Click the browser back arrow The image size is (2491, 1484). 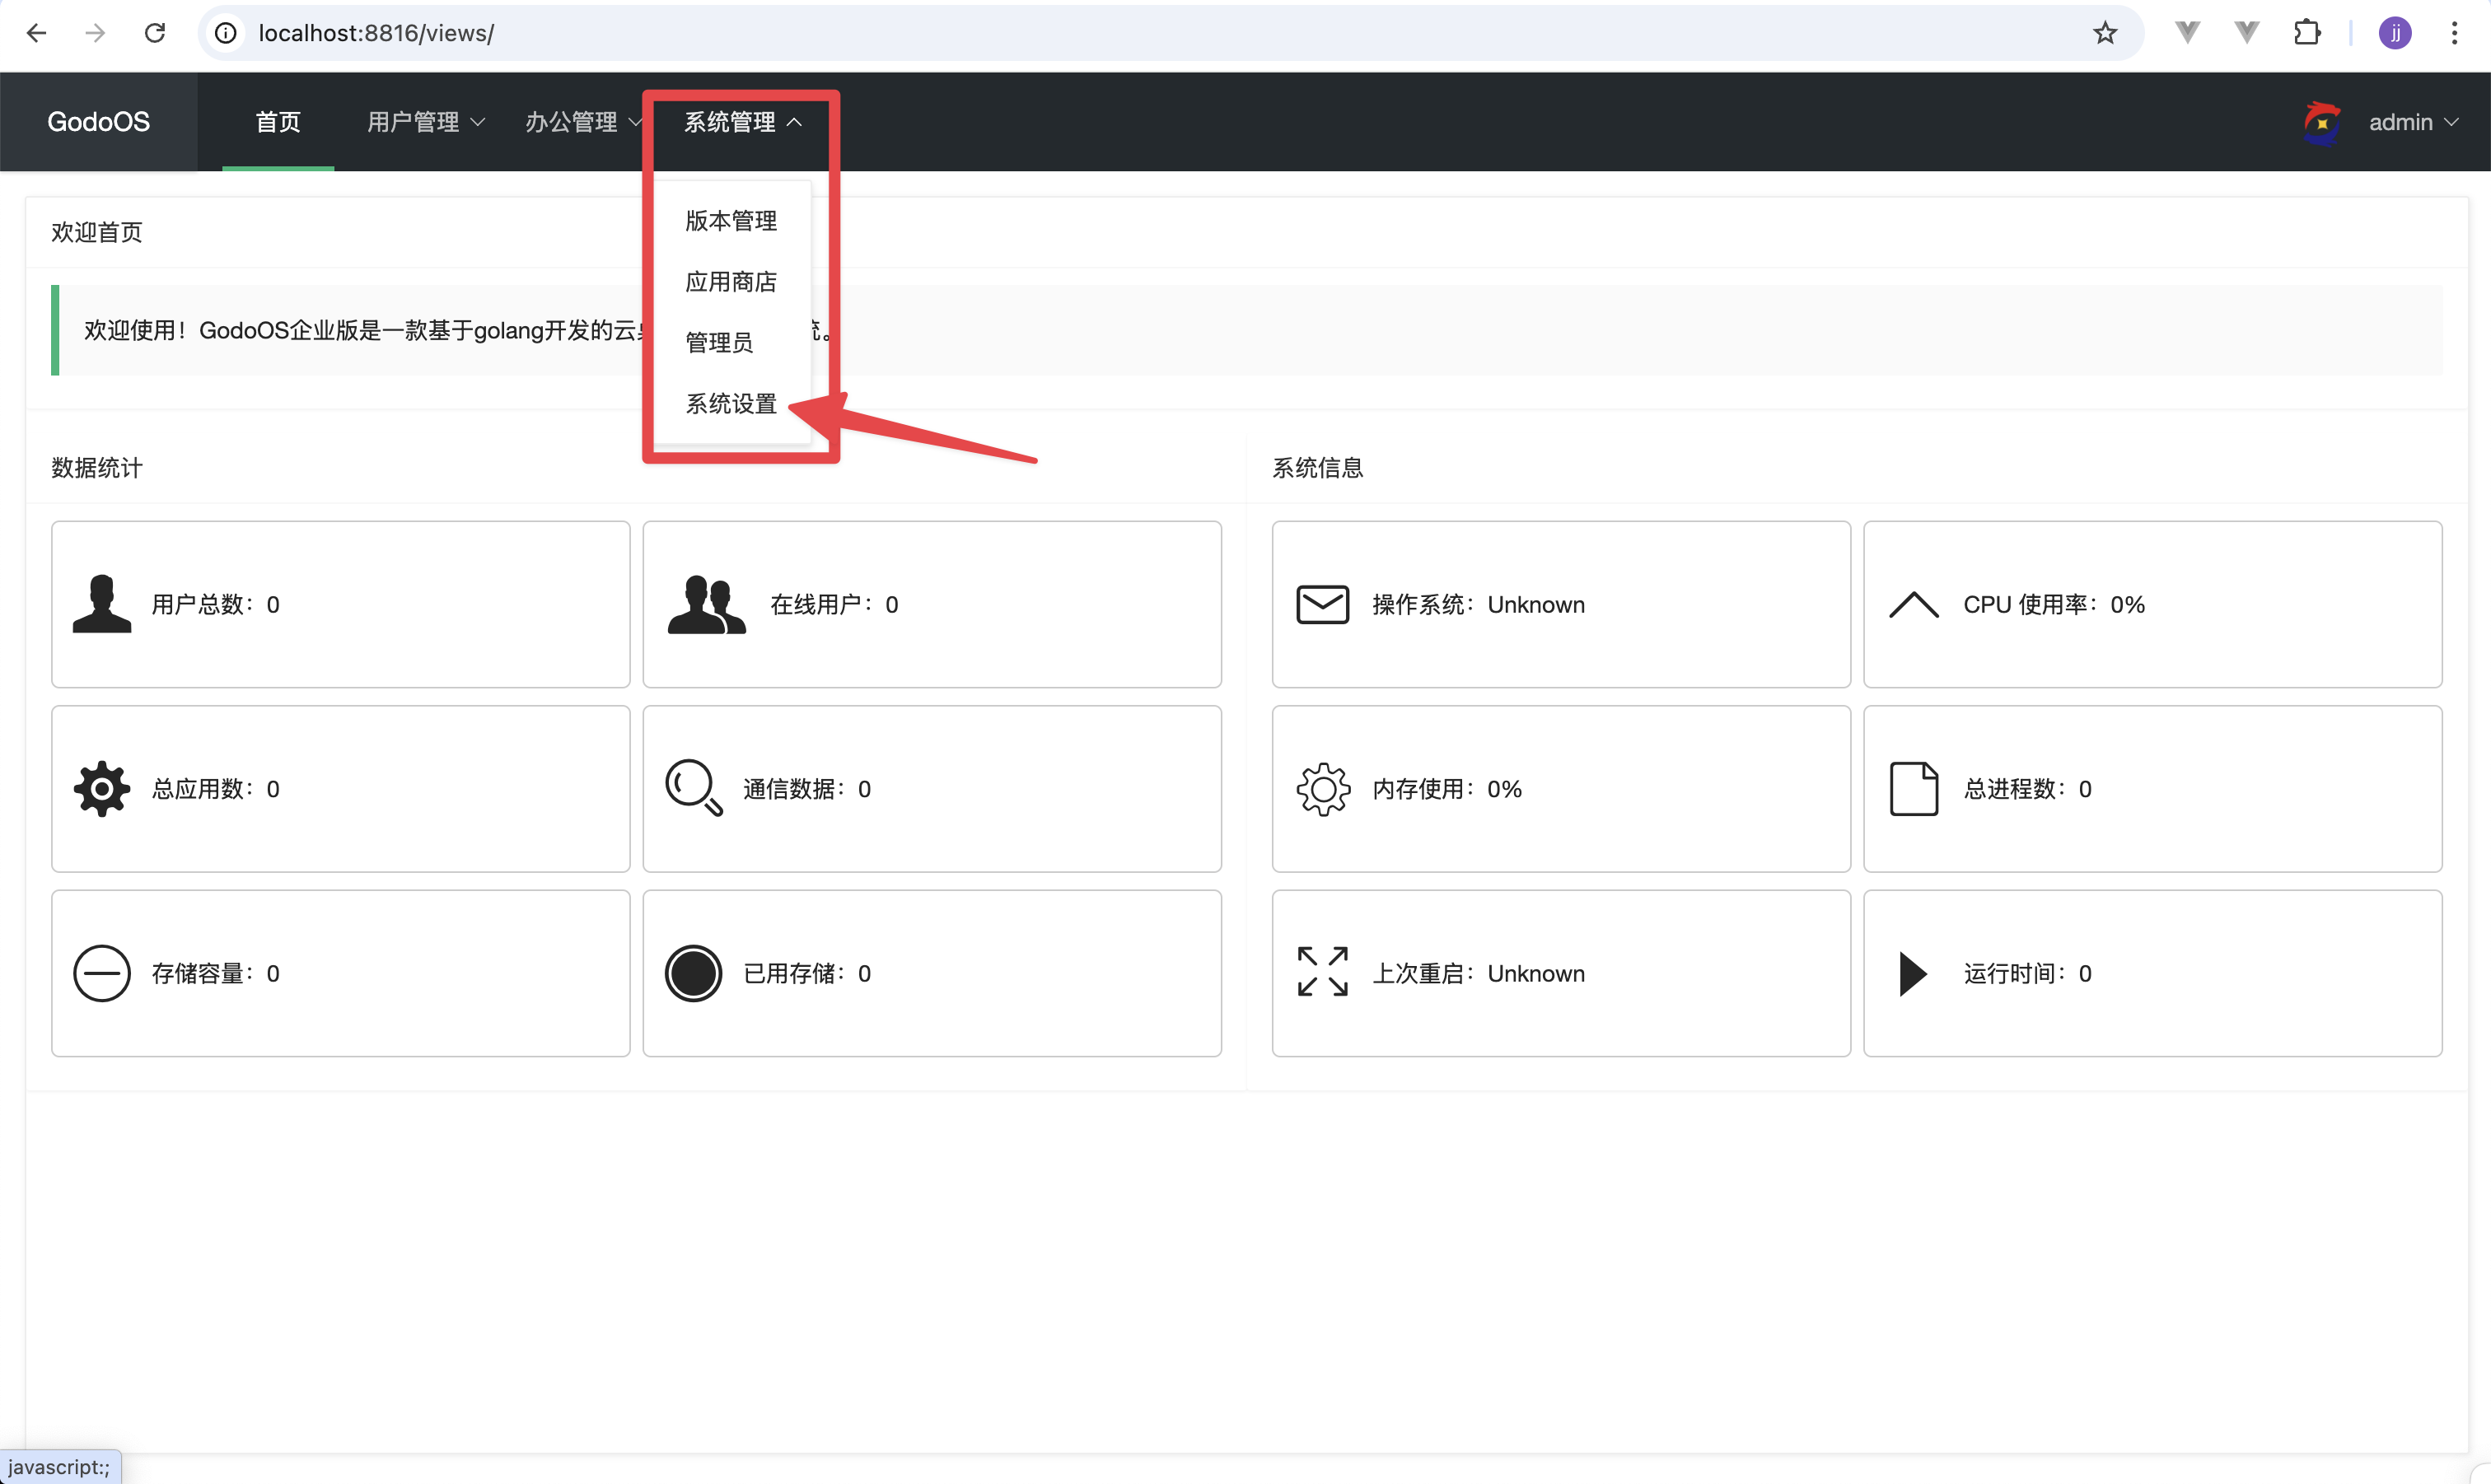(x=37, y=33)
